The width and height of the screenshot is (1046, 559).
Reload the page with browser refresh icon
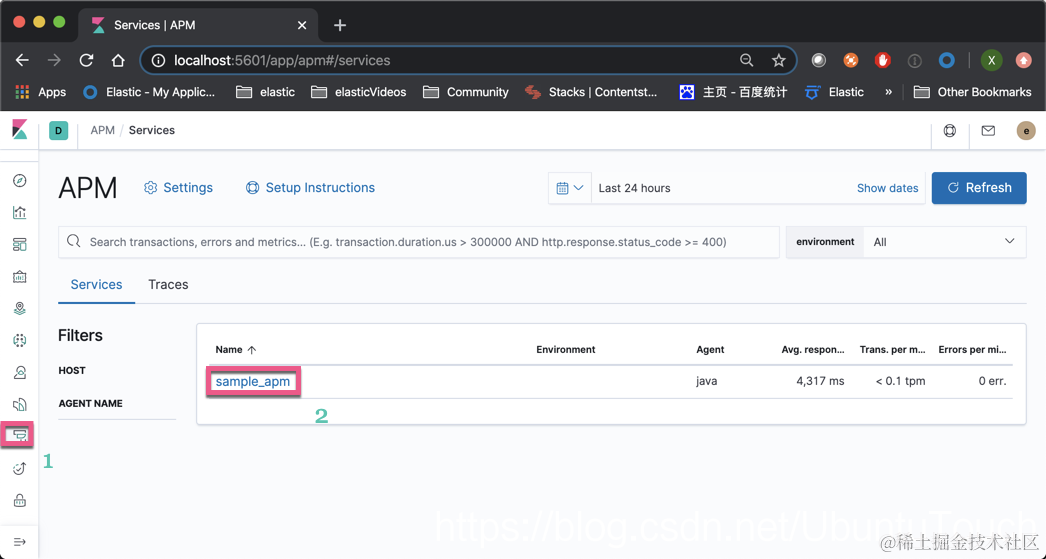(86, 60)
